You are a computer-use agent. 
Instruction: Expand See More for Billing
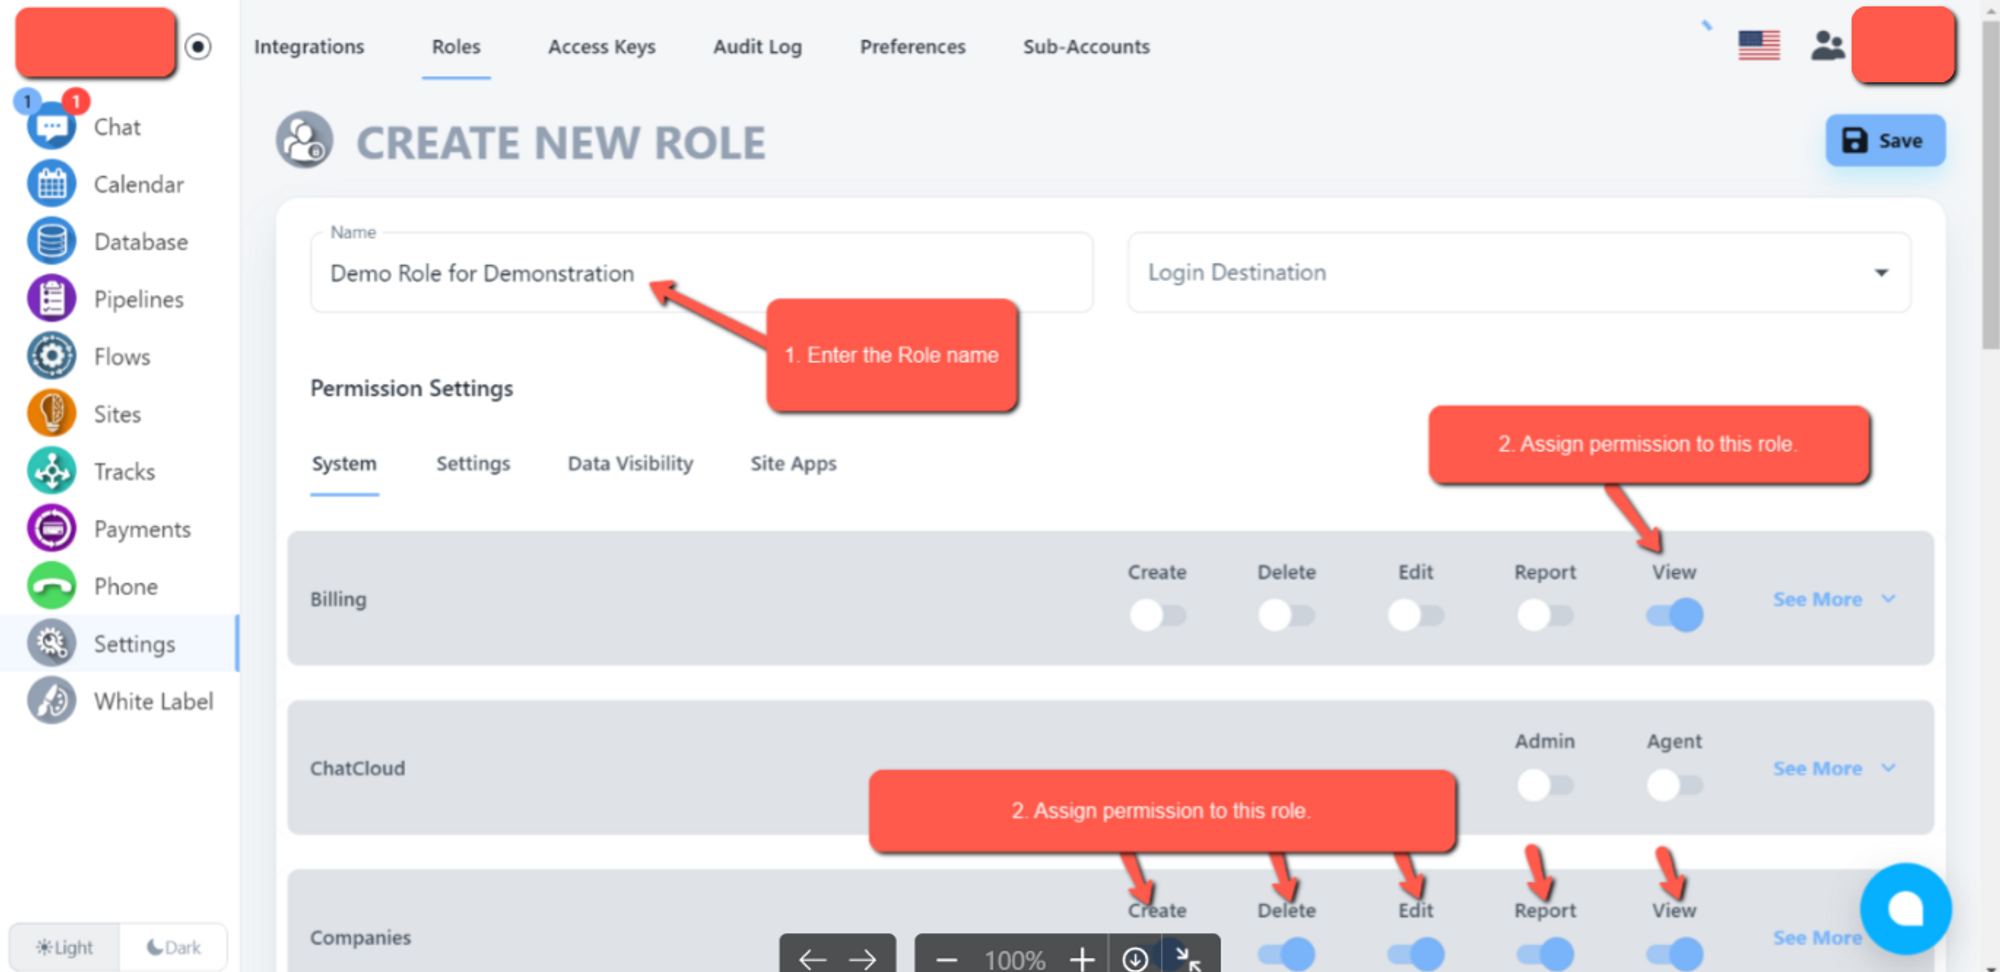click(1833, 600)
